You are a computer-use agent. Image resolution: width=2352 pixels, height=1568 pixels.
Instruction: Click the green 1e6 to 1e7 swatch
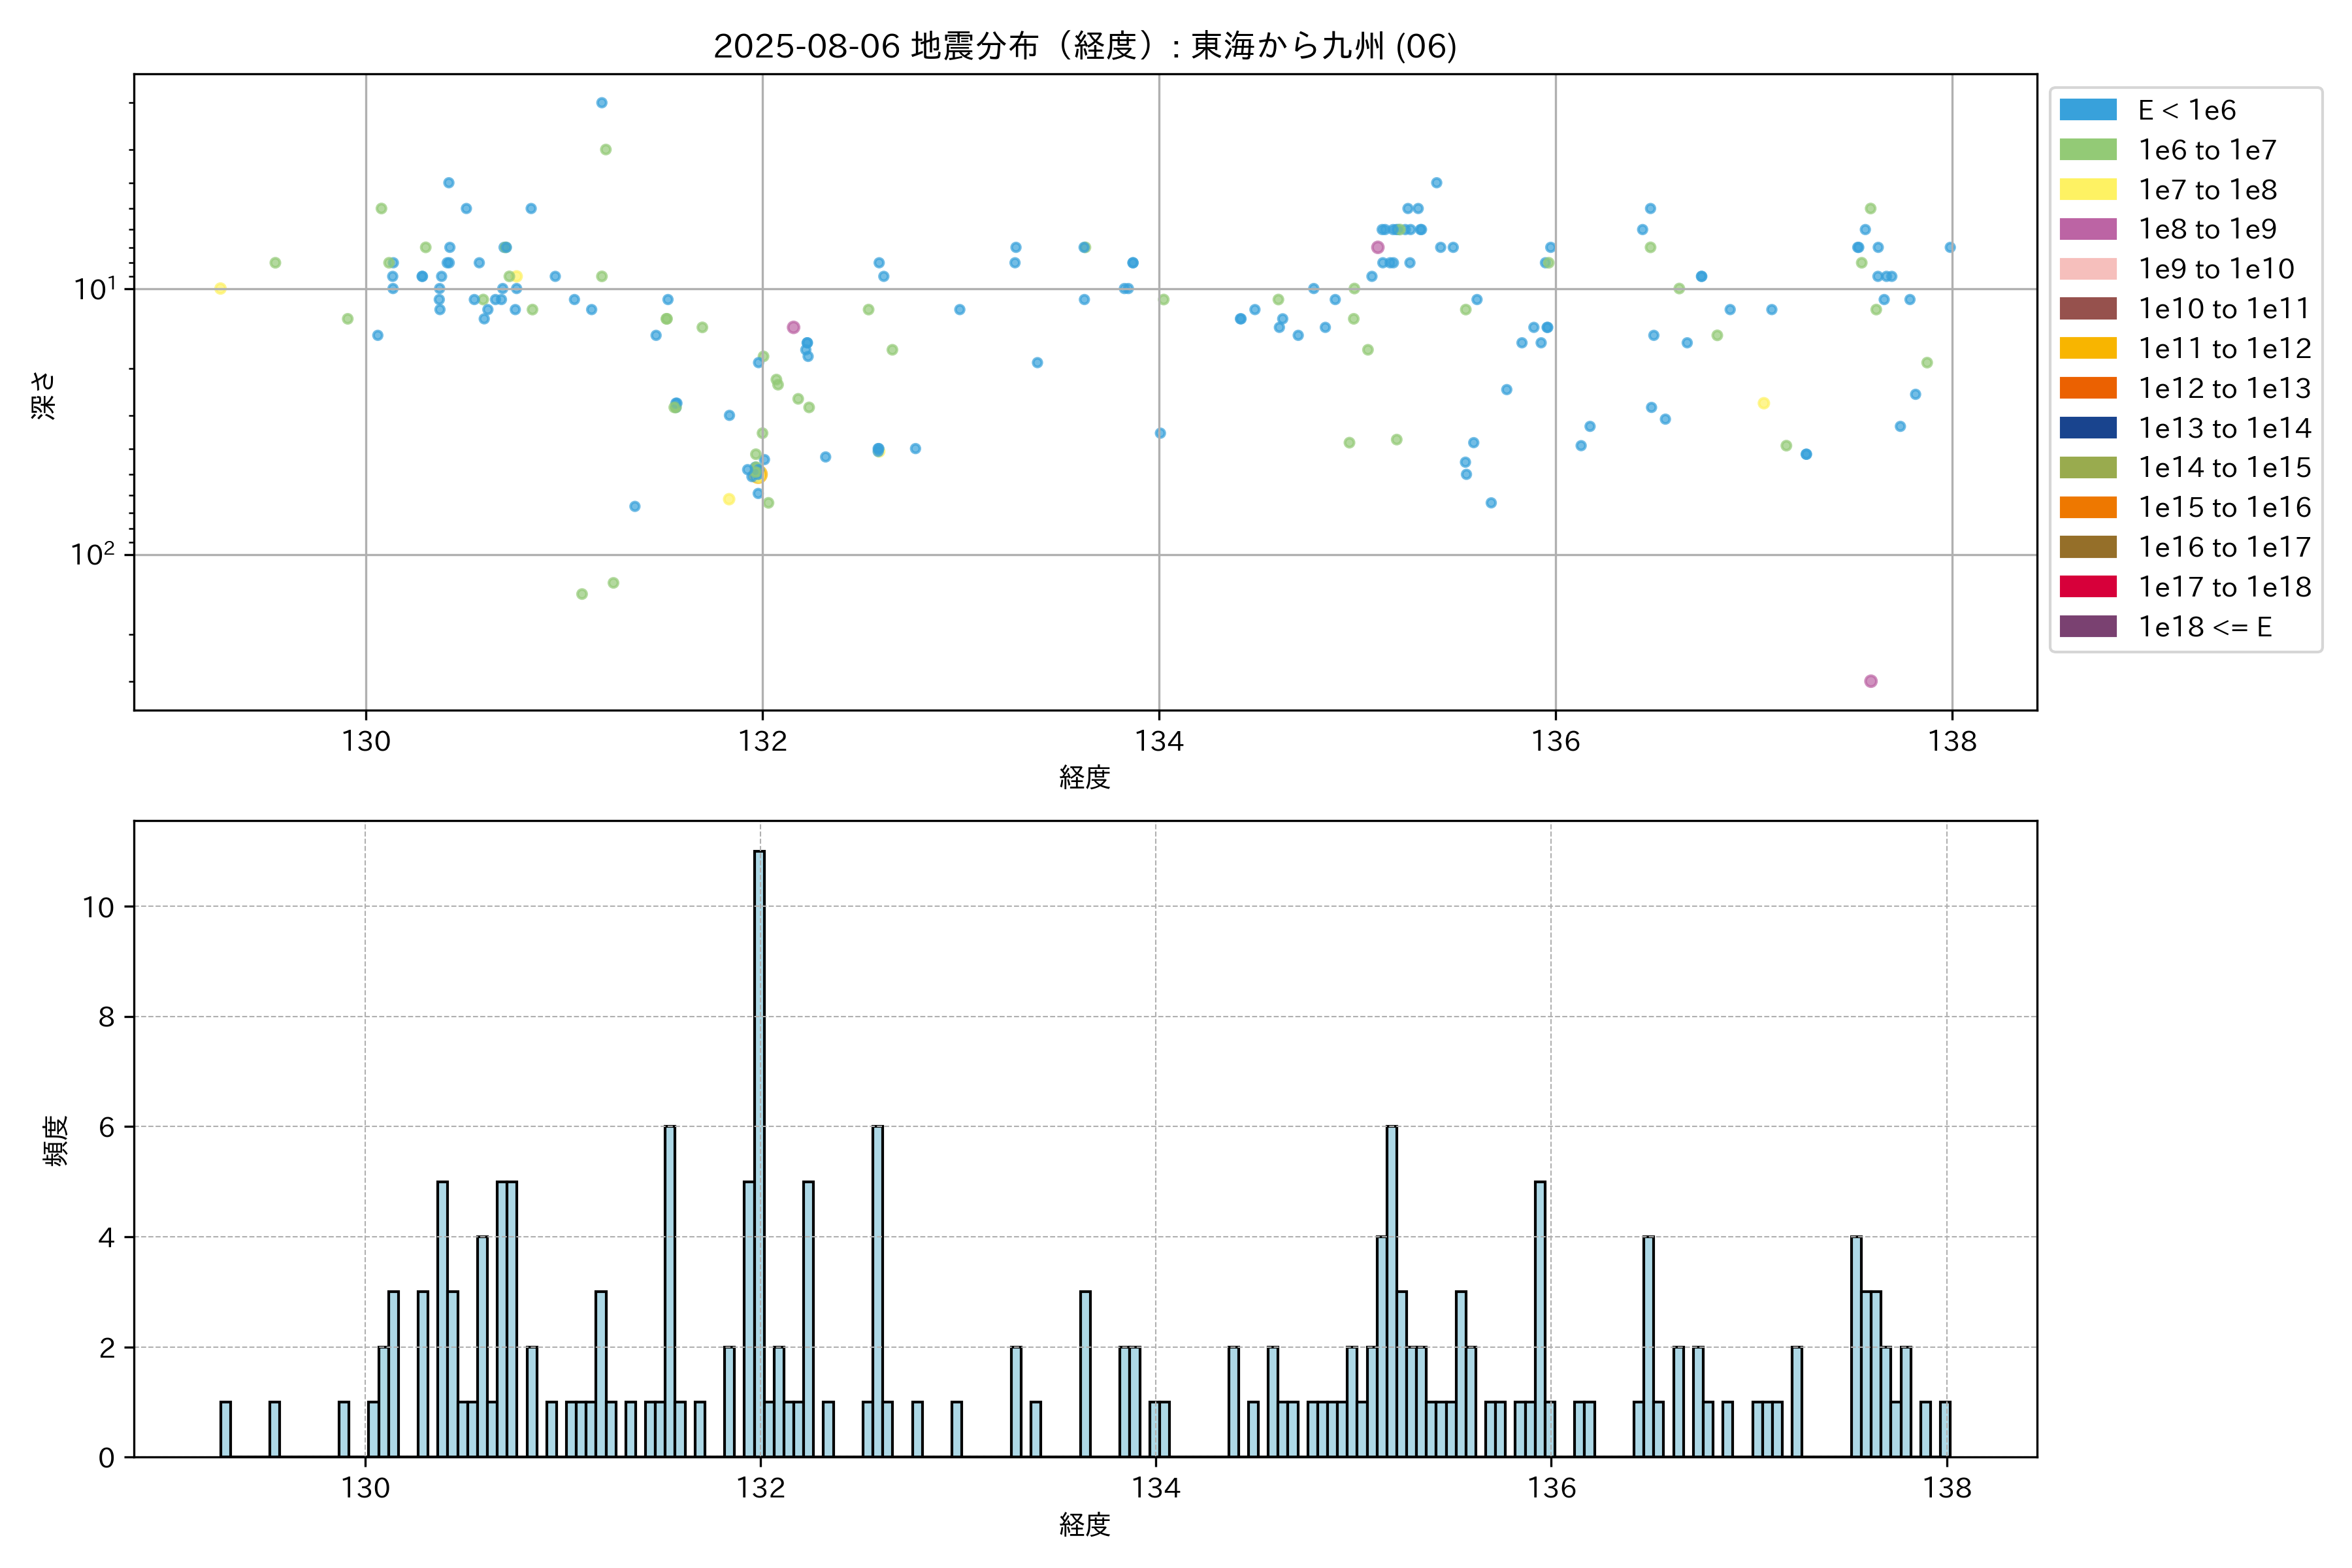click(x=2087, y=150)
